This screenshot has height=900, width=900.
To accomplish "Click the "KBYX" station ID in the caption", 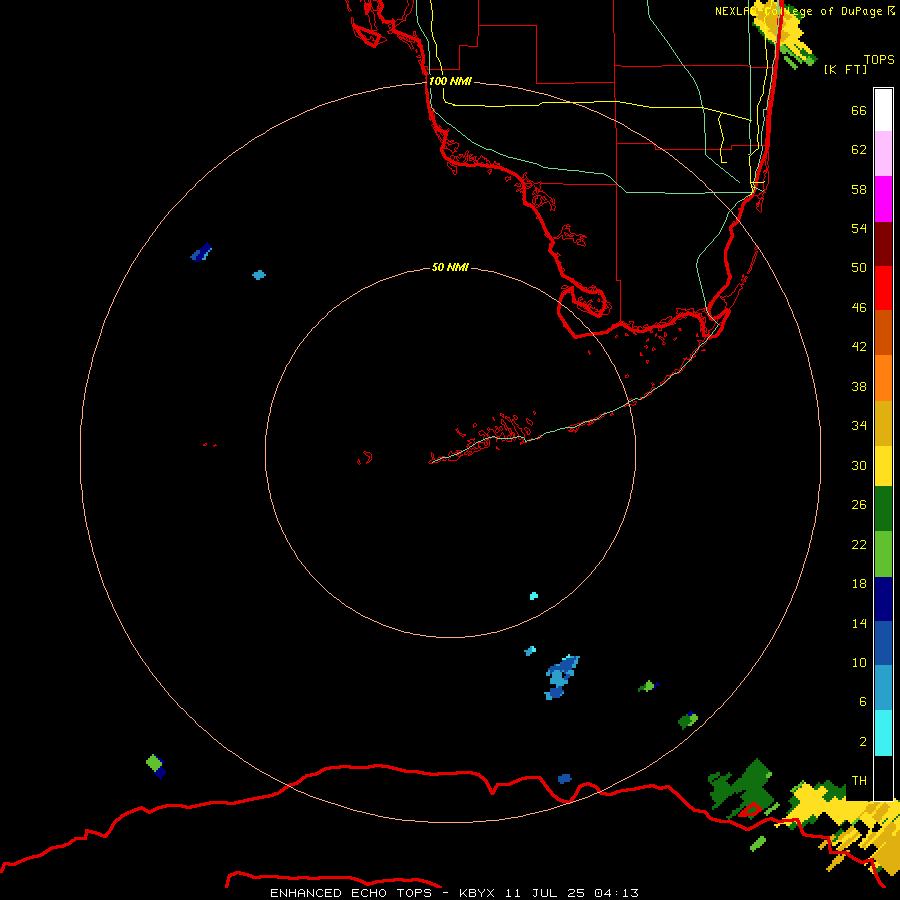I will (476, 893).
